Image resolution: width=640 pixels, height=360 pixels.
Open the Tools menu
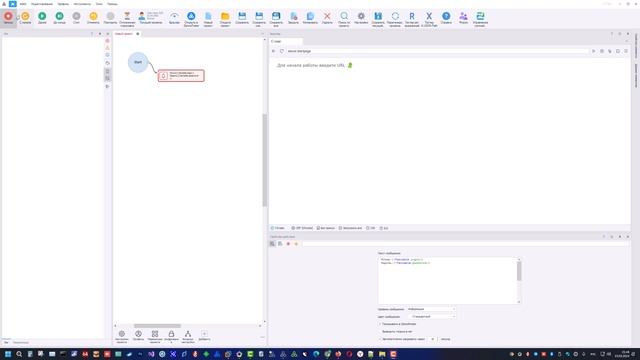click(82, 4)
